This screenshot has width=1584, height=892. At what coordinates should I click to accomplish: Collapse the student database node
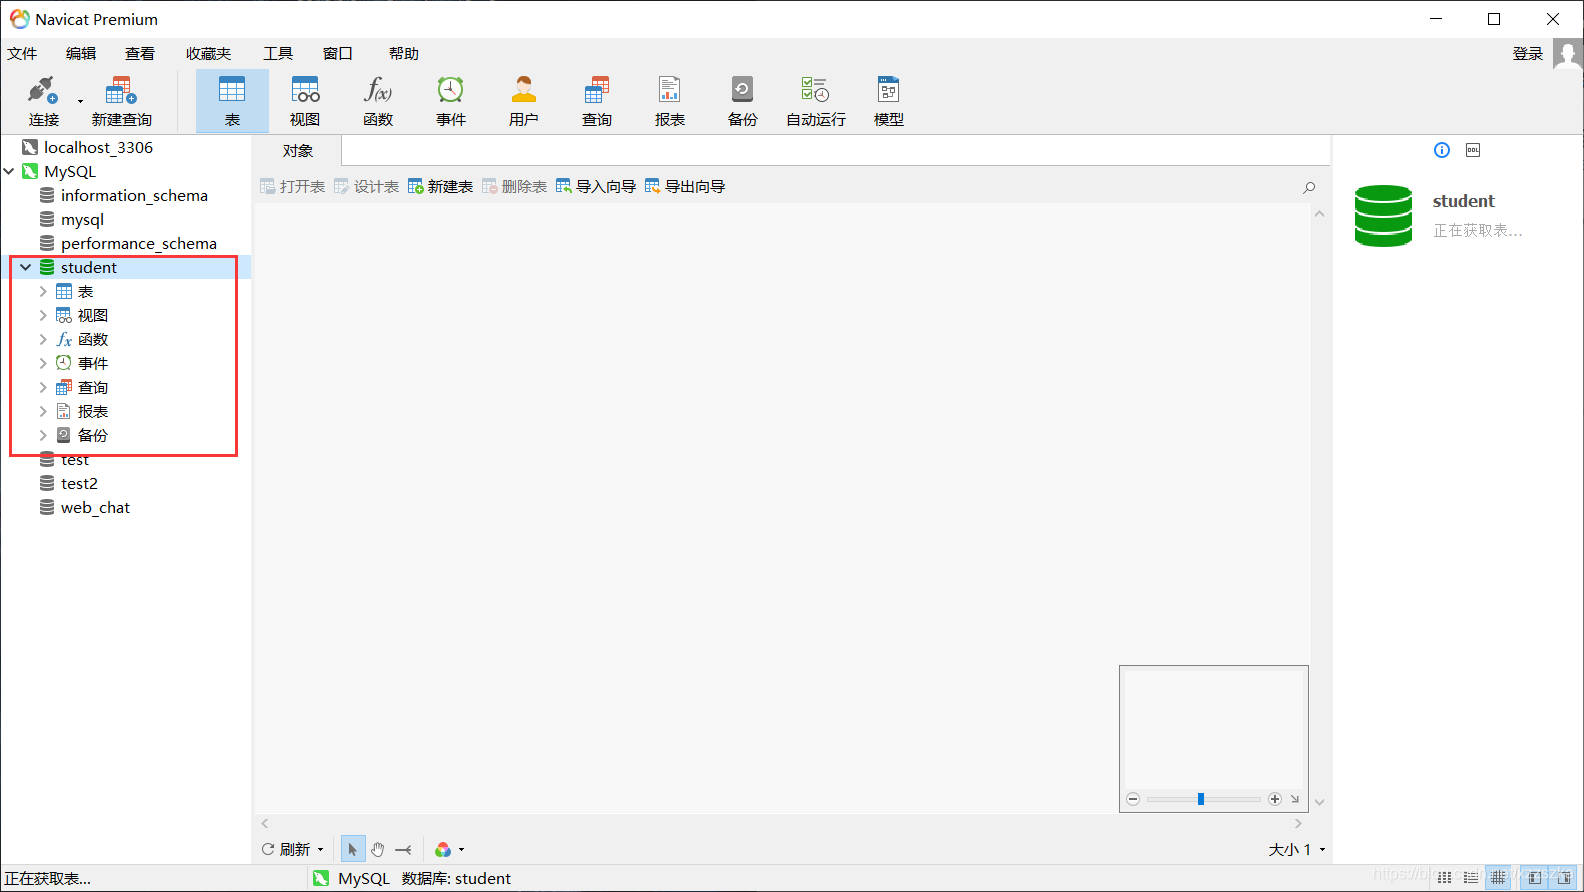click(x=26, y=268)
